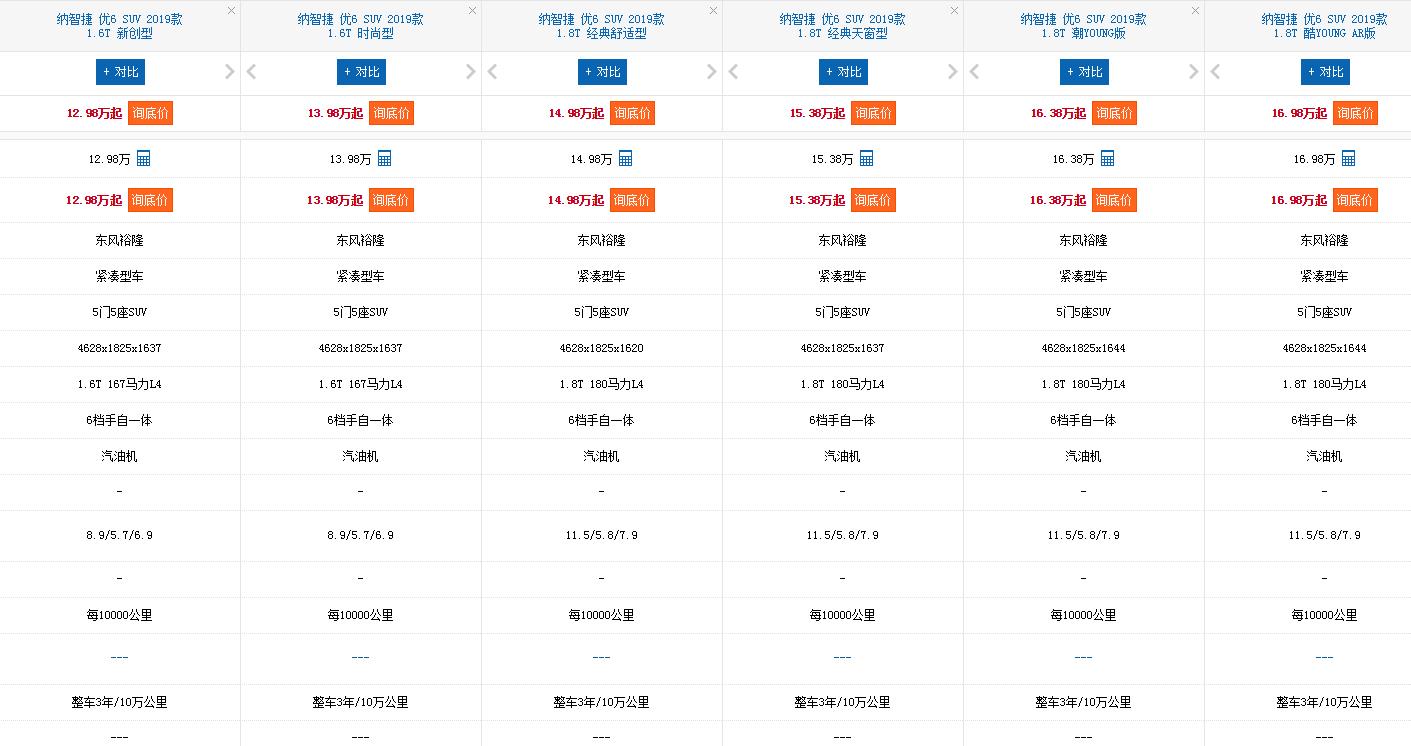1411x746 pixels.
Task: Select dimension text 4628x1825x1620
Action: coord(602,348)
